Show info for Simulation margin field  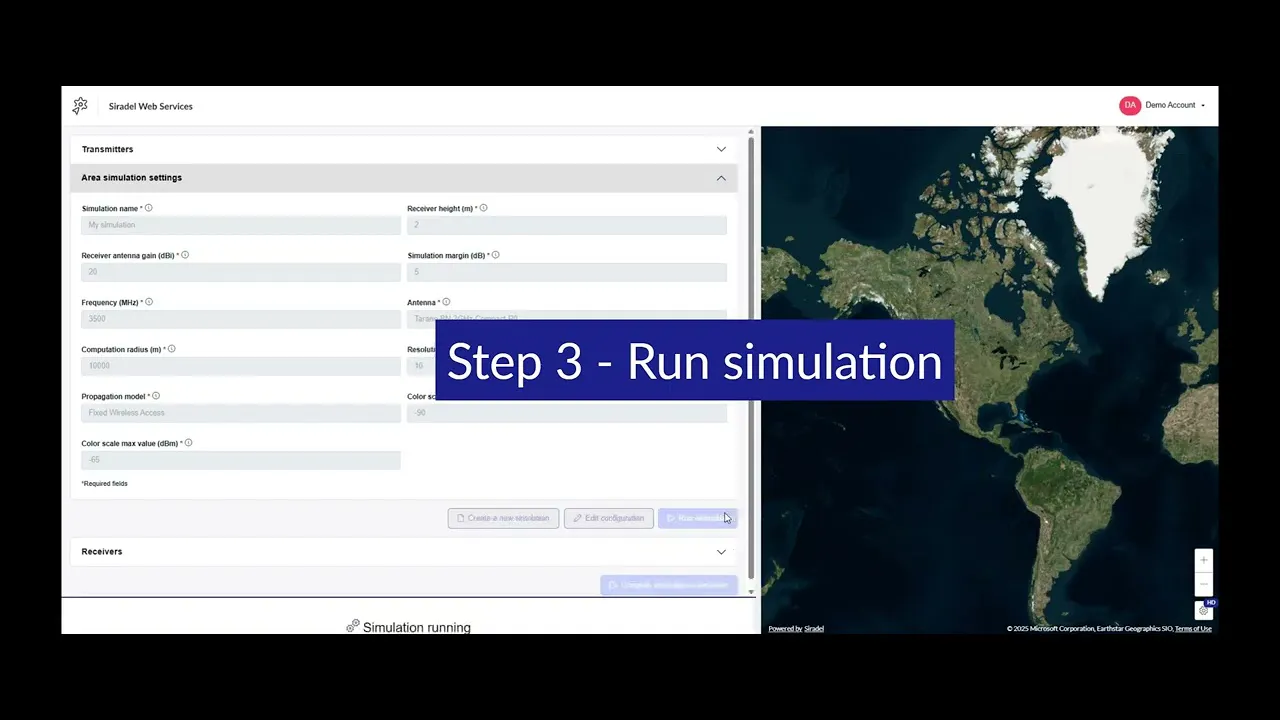point(495,255)
